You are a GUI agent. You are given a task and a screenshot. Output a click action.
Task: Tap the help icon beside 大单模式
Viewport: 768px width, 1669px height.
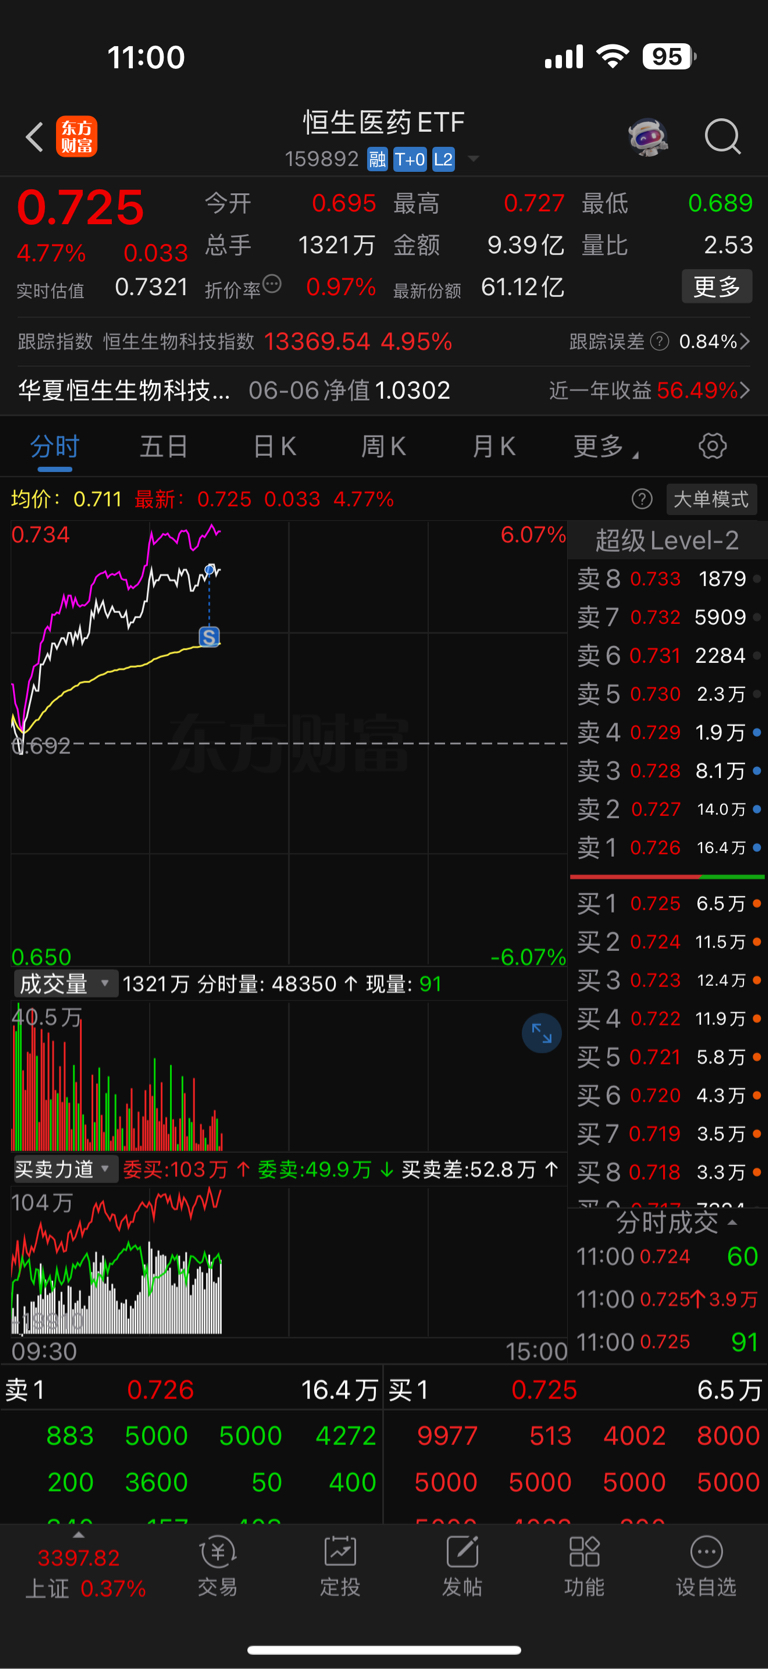[642, 499]
